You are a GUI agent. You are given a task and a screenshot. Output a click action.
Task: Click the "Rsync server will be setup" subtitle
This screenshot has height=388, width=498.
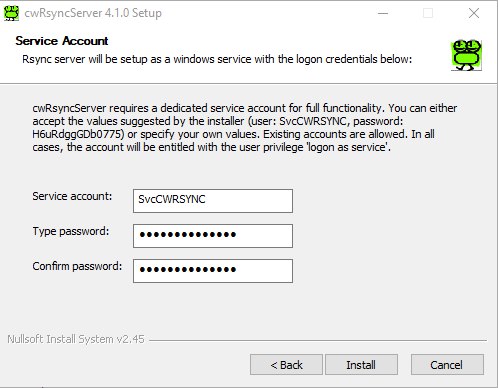(217, 59)
